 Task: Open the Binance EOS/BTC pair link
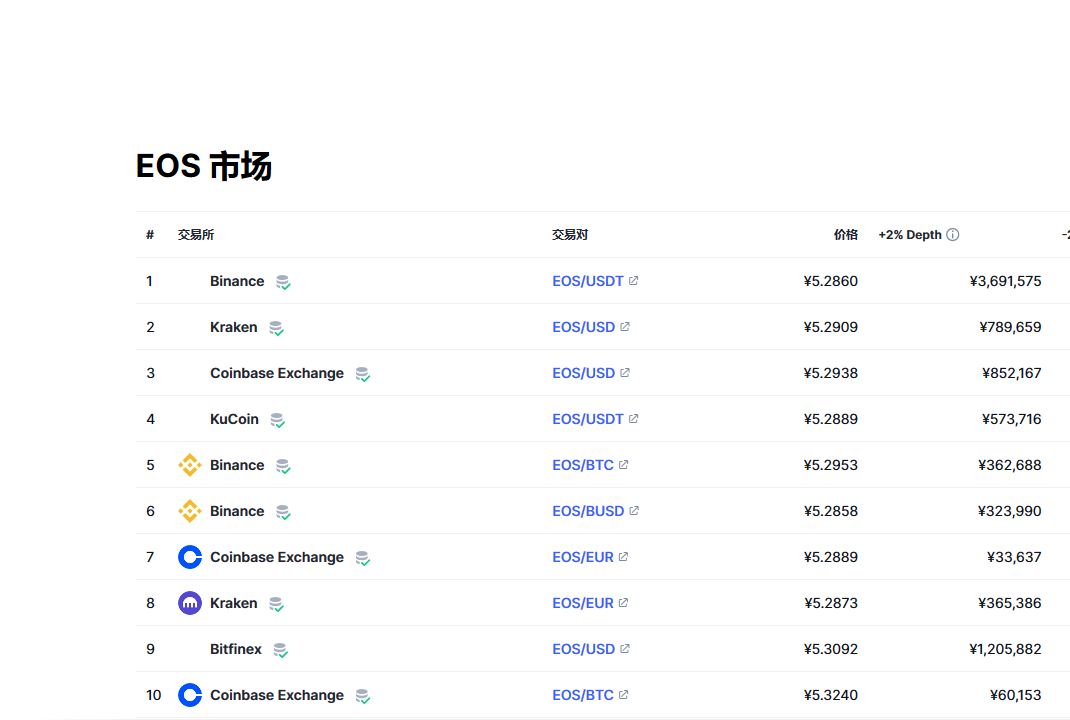(x=583, y=465)
